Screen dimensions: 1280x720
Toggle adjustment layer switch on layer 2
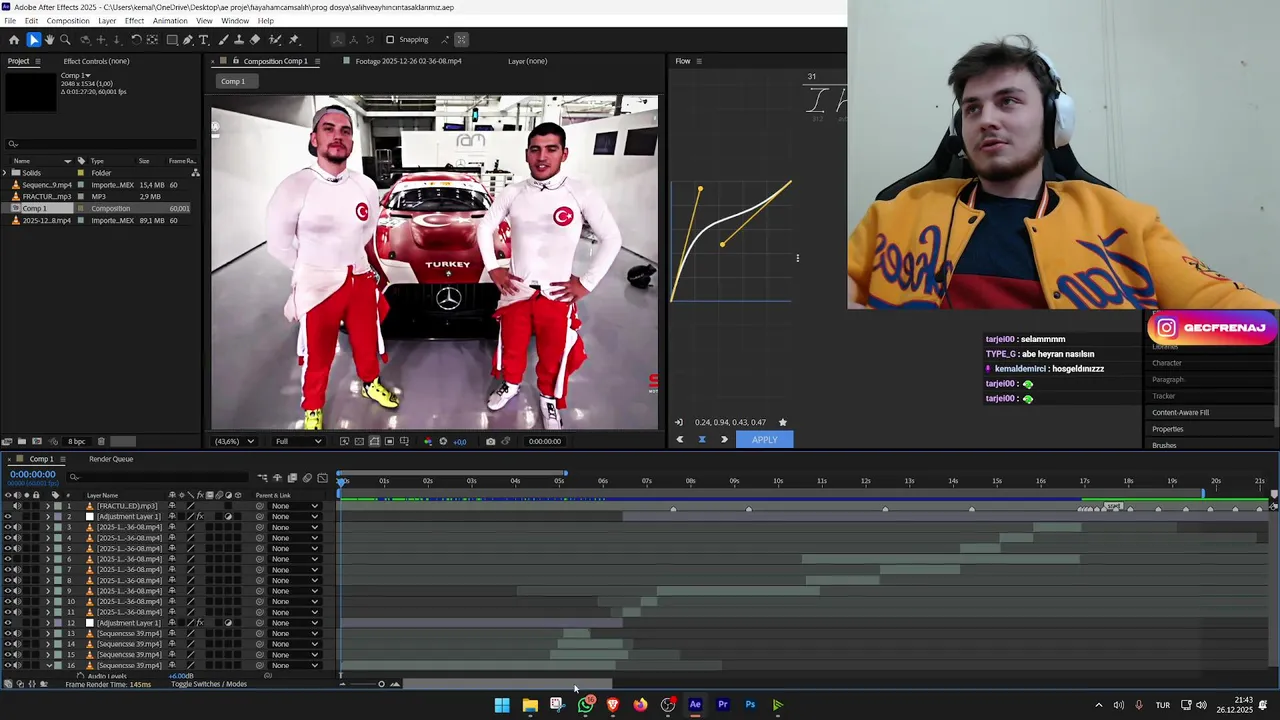coord(228,517)
